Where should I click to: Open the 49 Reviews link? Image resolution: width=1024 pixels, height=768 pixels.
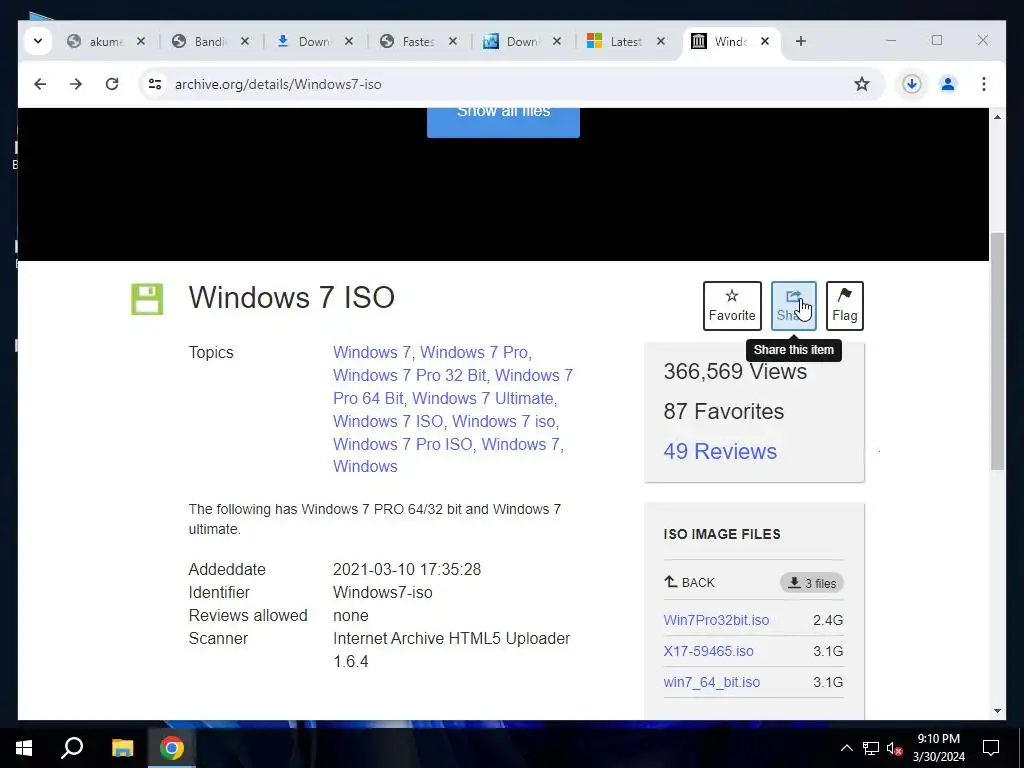point(720,451)
